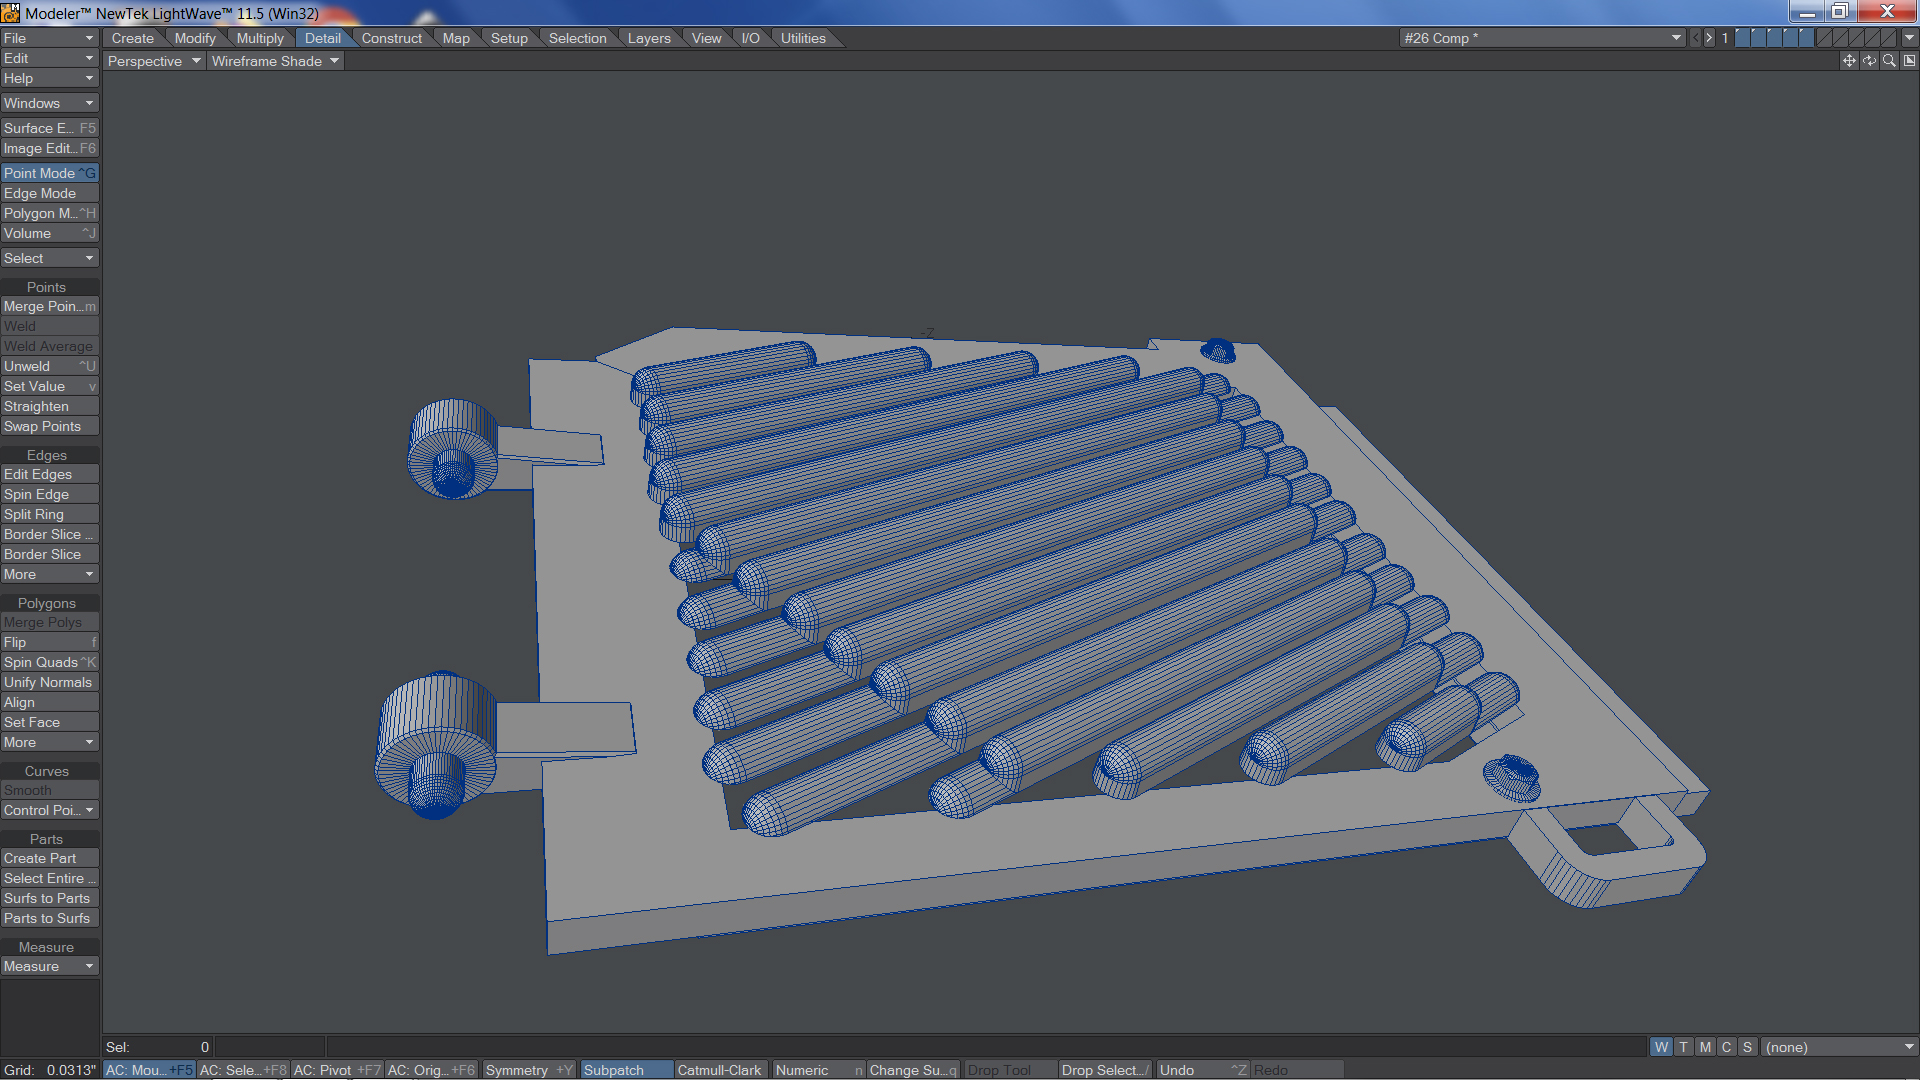Open the object selector #26 Comp dropdown
1920x1080 pixels.
coord(1542,38)
